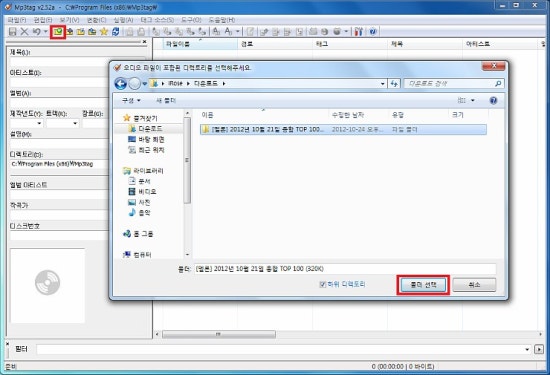Sort by the 파일이름 column header
550x375 pixels.
pyautogui.click(x=200, y=44)
